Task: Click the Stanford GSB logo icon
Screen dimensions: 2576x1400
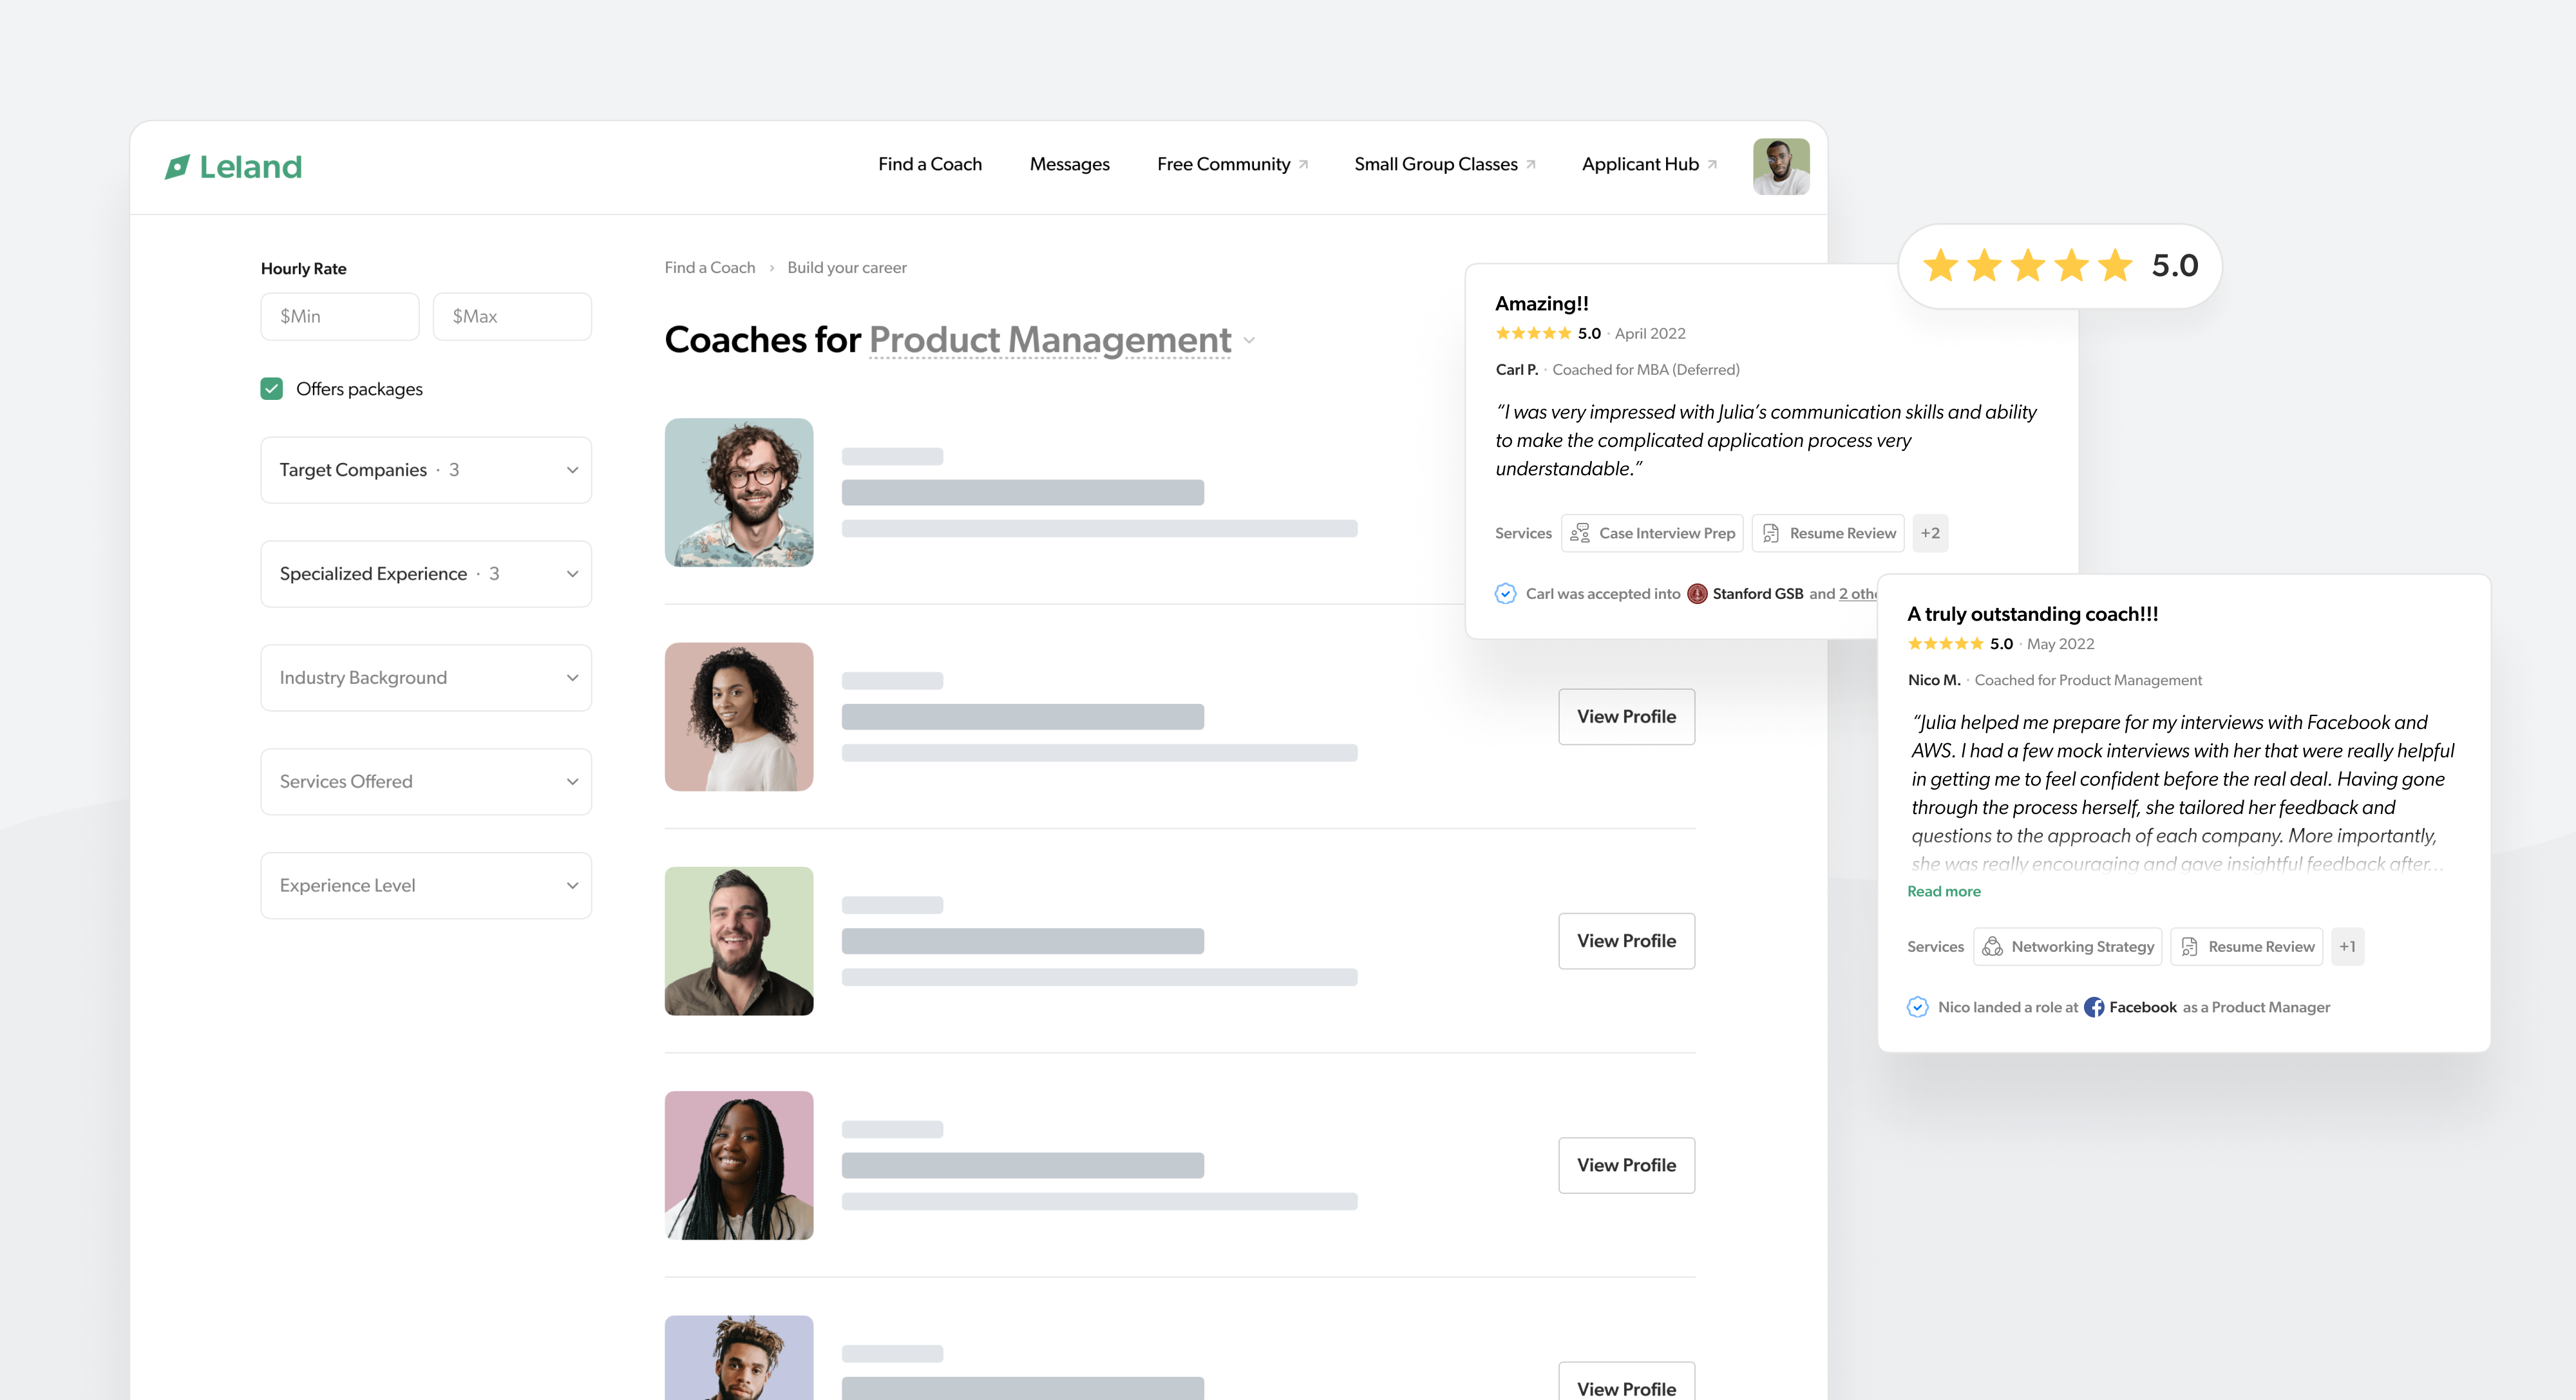Action: 1697,594
